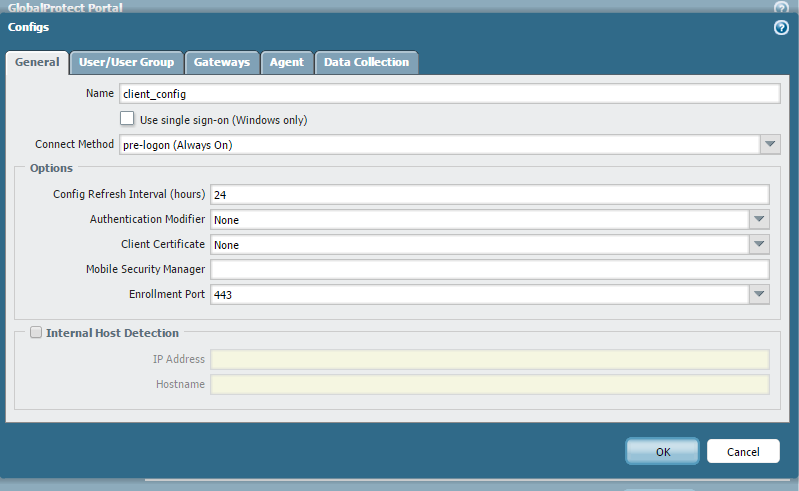Screen dimensions: 799x491
Task: Click the Name field containing client_config
Action: (x=449, y=94)
